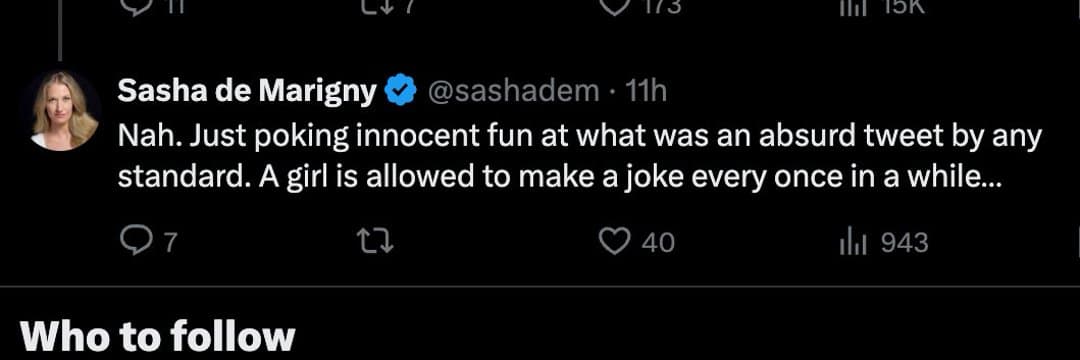Reply to the upper tweet with 11 replies
Screen dimensions: 1080x360
(x=132, y=6)
